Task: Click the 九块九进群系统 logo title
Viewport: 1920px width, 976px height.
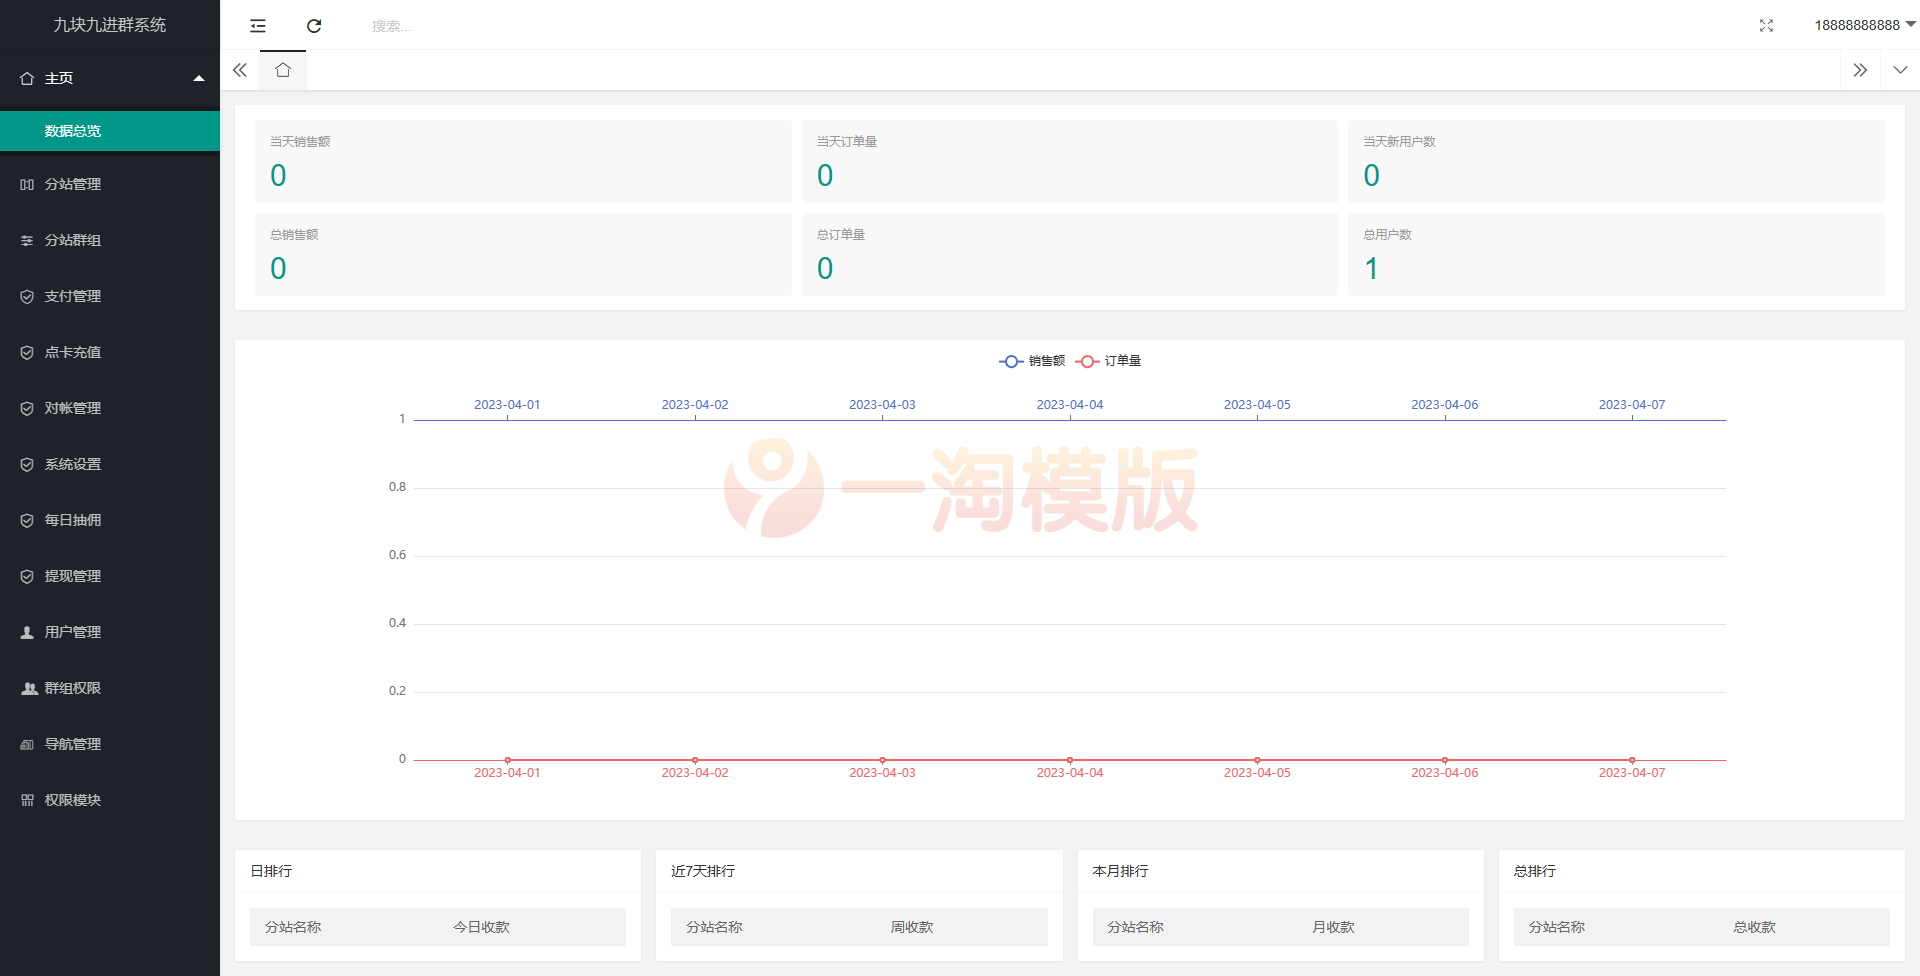Action: pos(110,25)
